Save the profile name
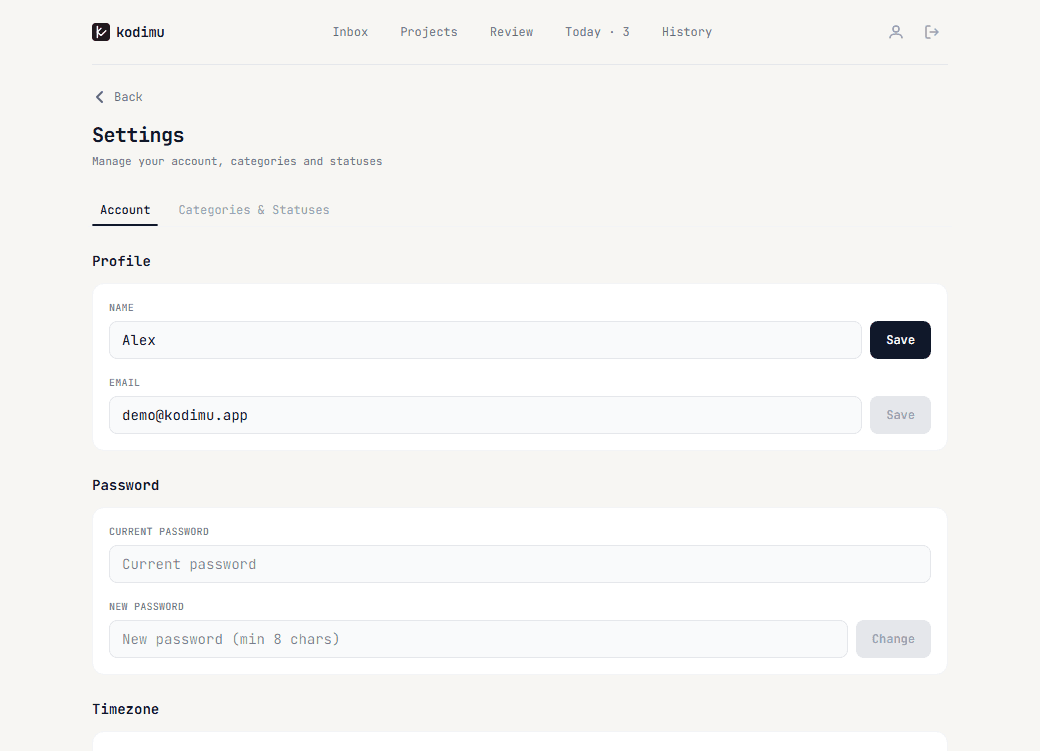The height and width of the screenshot is (751, 1040). pos(899,340)
